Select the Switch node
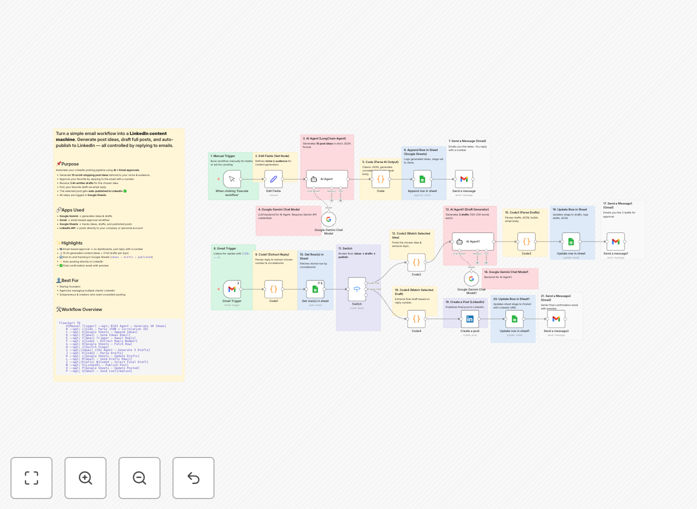Screen dimensions: 697x509 point(357,289)
